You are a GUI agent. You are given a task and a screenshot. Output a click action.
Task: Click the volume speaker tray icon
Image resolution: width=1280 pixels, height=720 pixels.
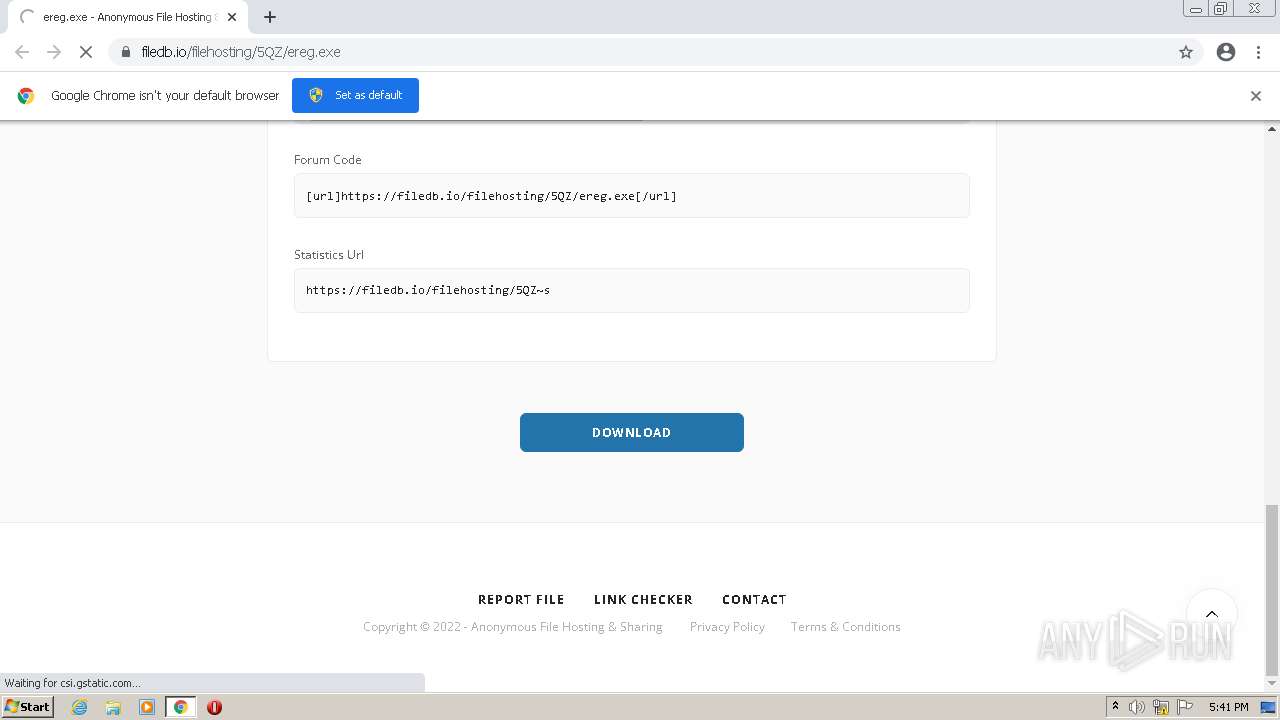coord(1137,707)
